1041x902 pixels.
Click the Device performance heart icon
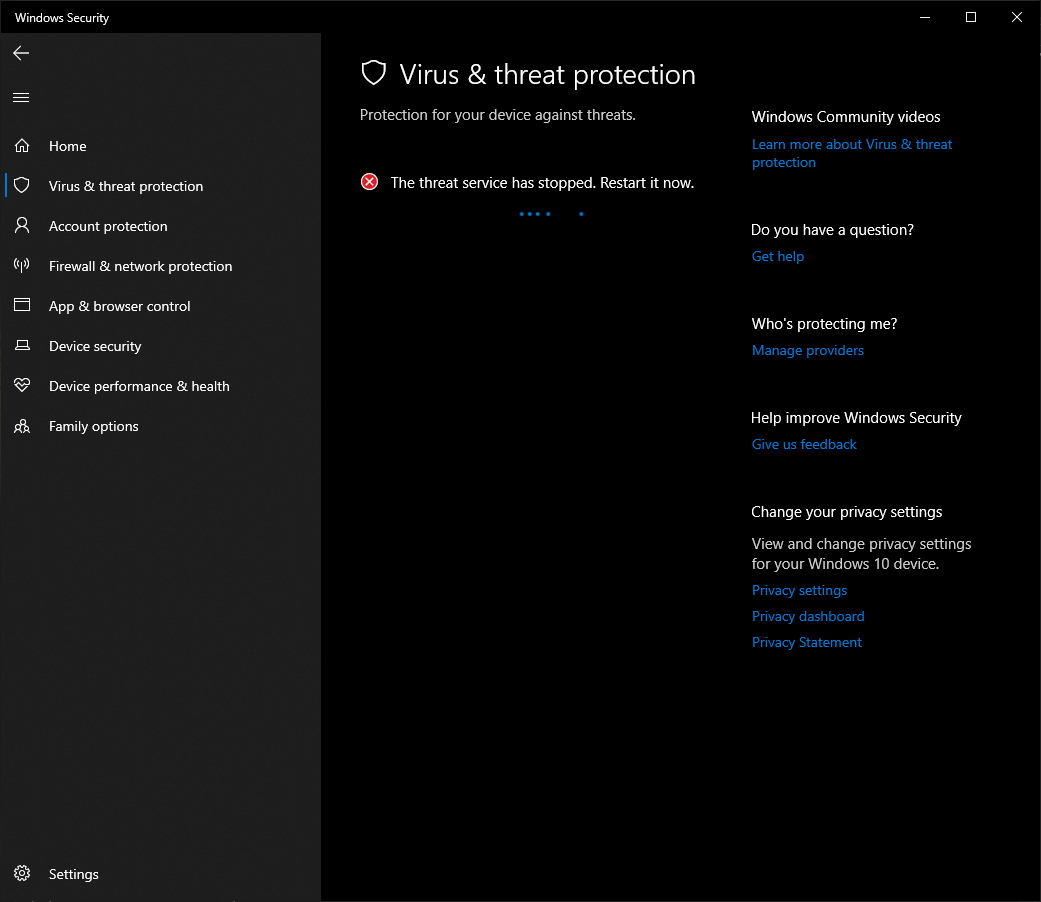[x=22, y=385]
